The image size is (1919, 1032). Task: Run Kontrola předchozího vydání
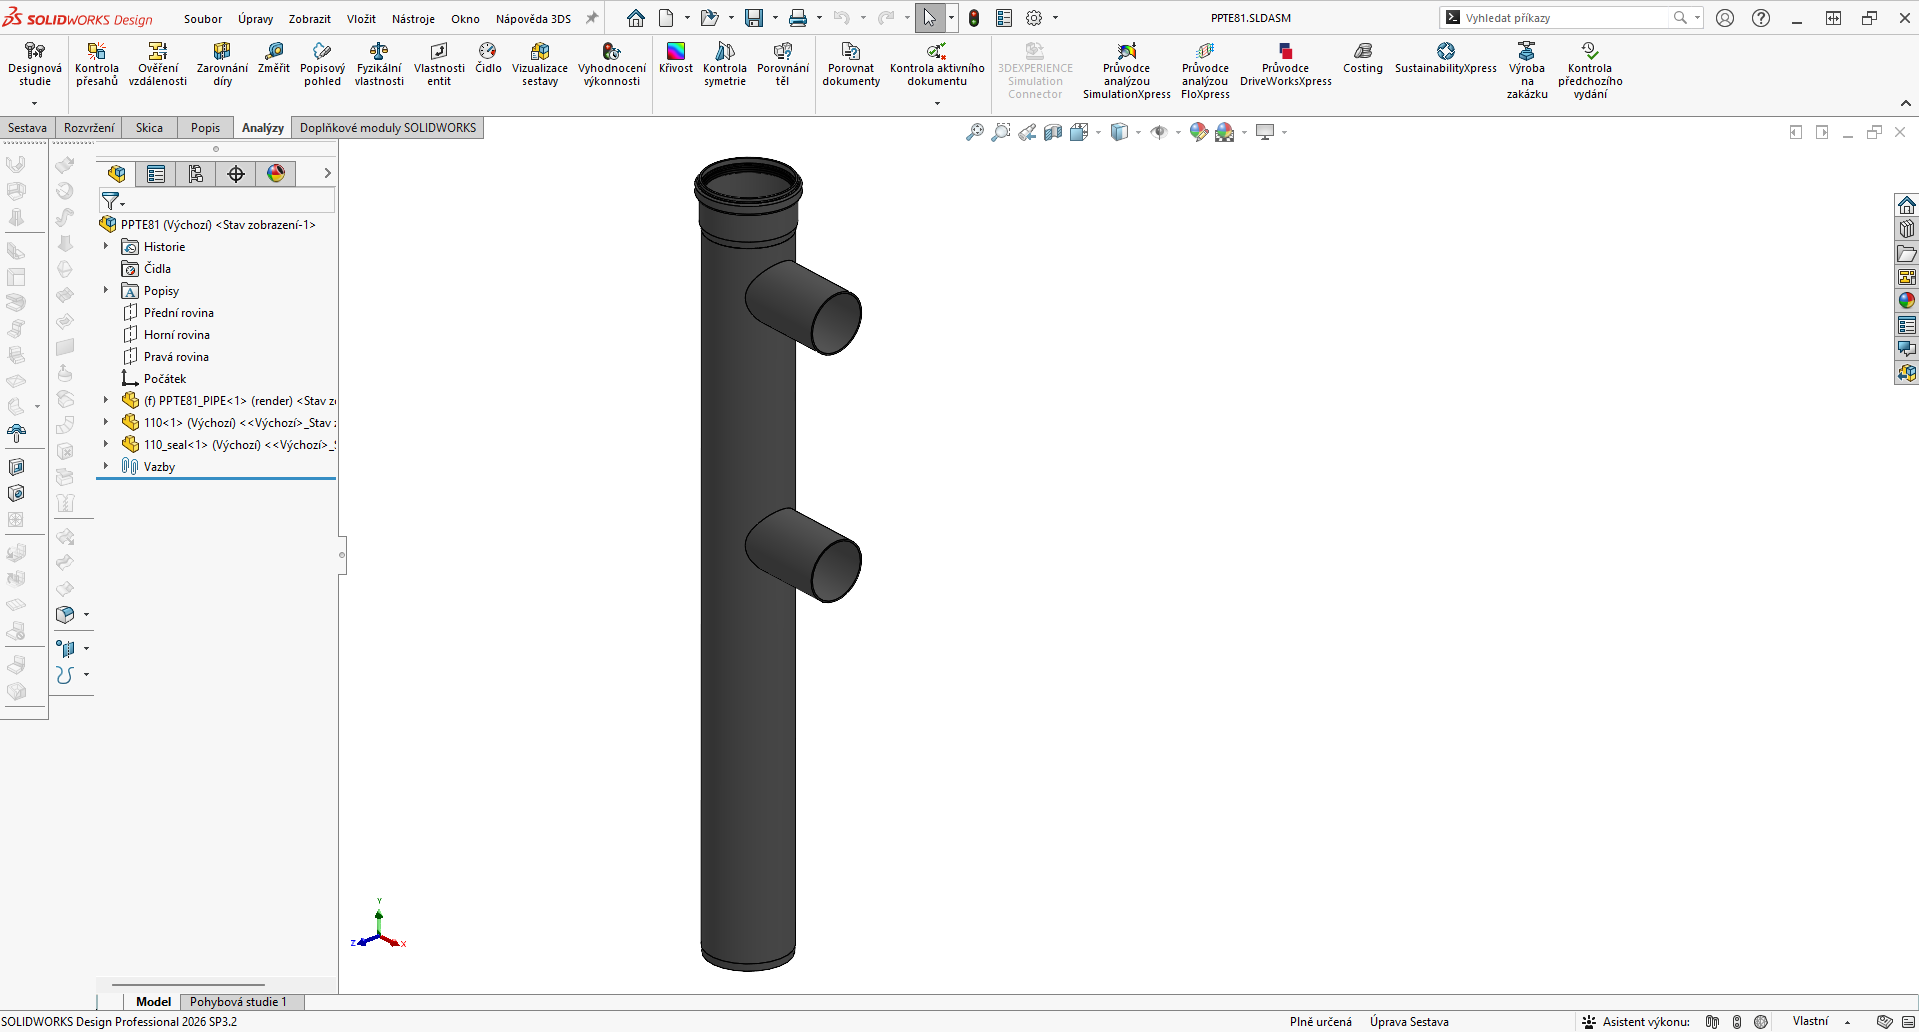pos(1590,71)
